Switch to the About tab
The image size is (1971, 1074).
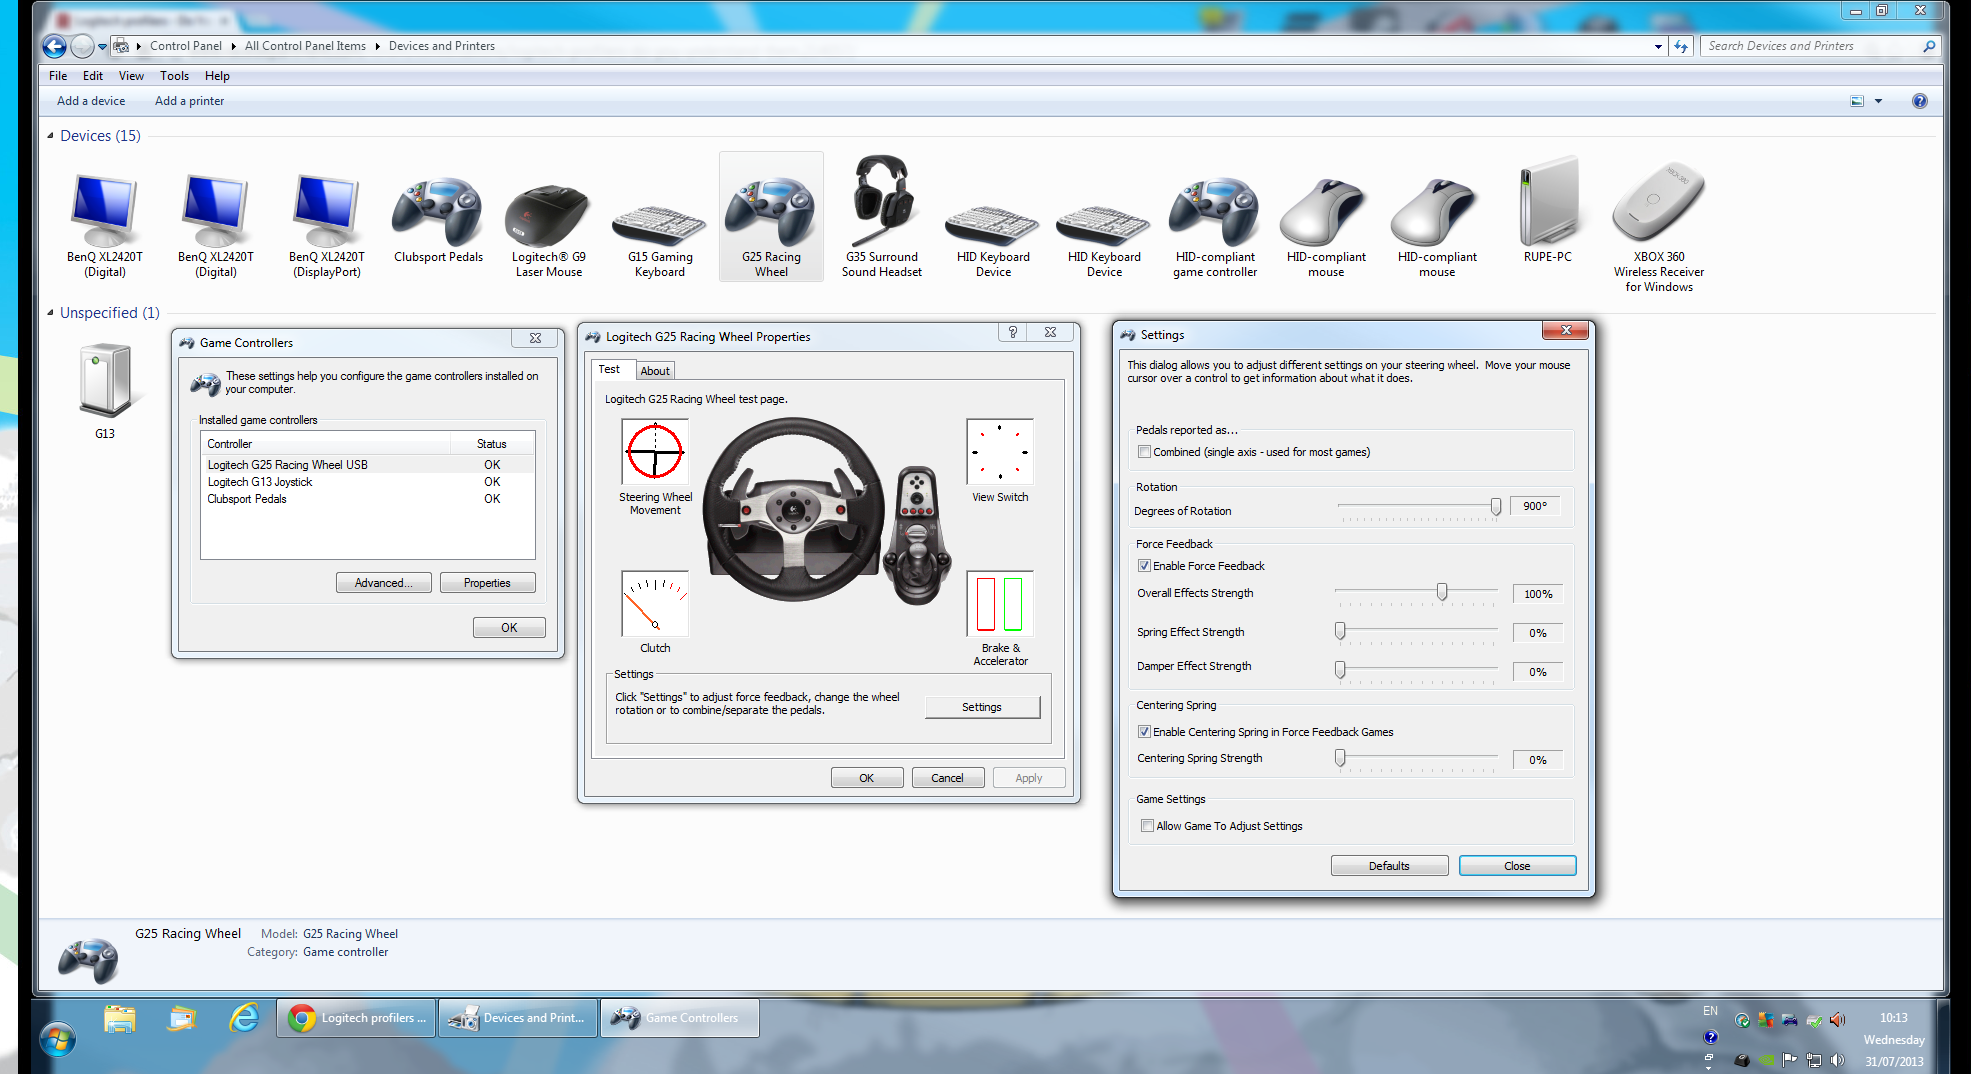pos(655,371)
